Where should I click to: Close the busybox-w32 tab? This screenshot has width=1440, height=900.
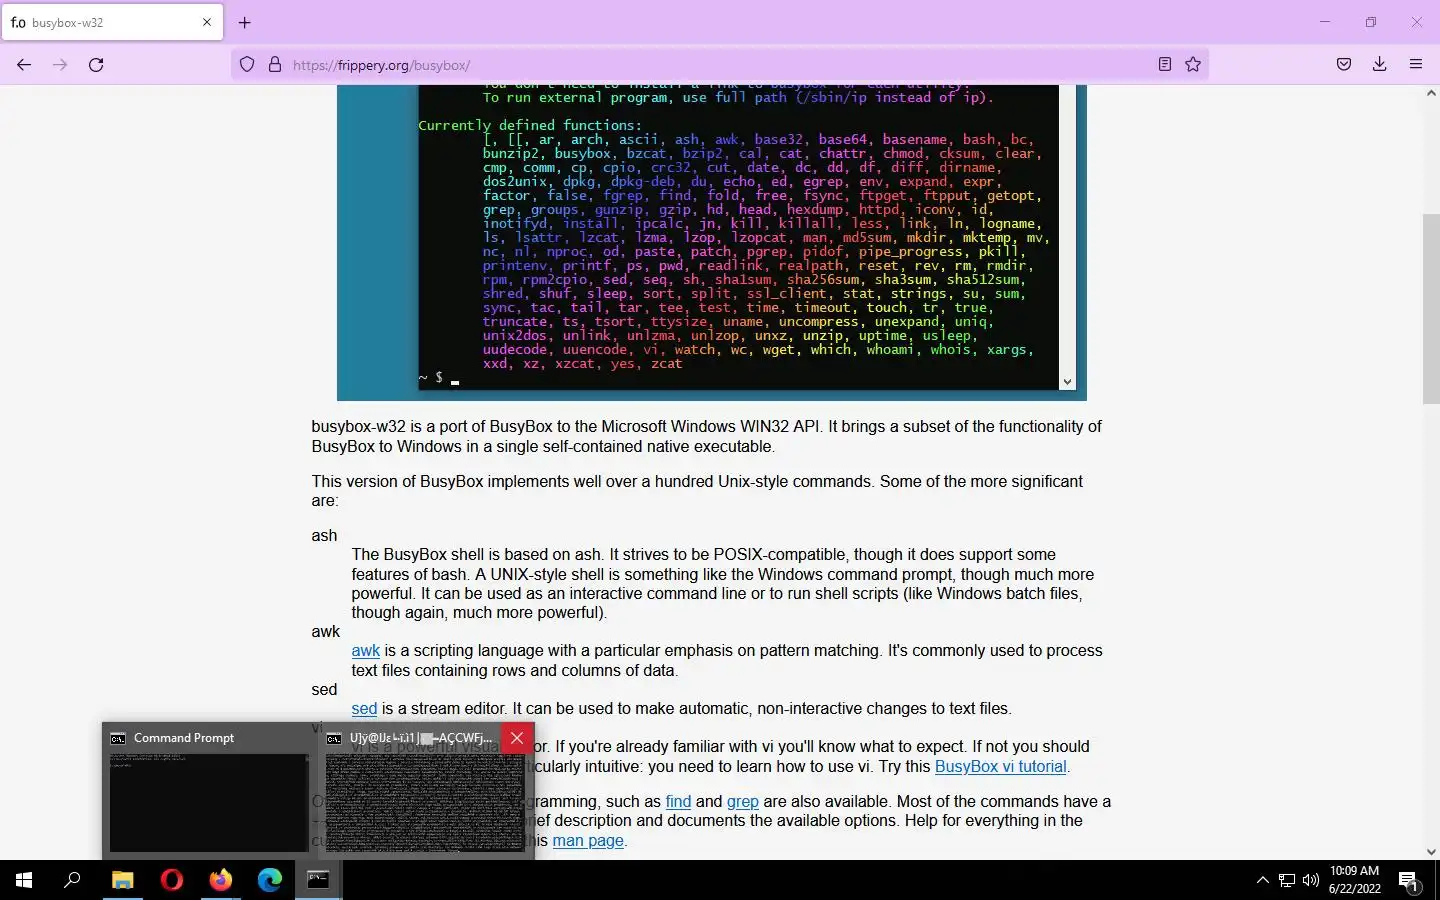coord(207,22)
